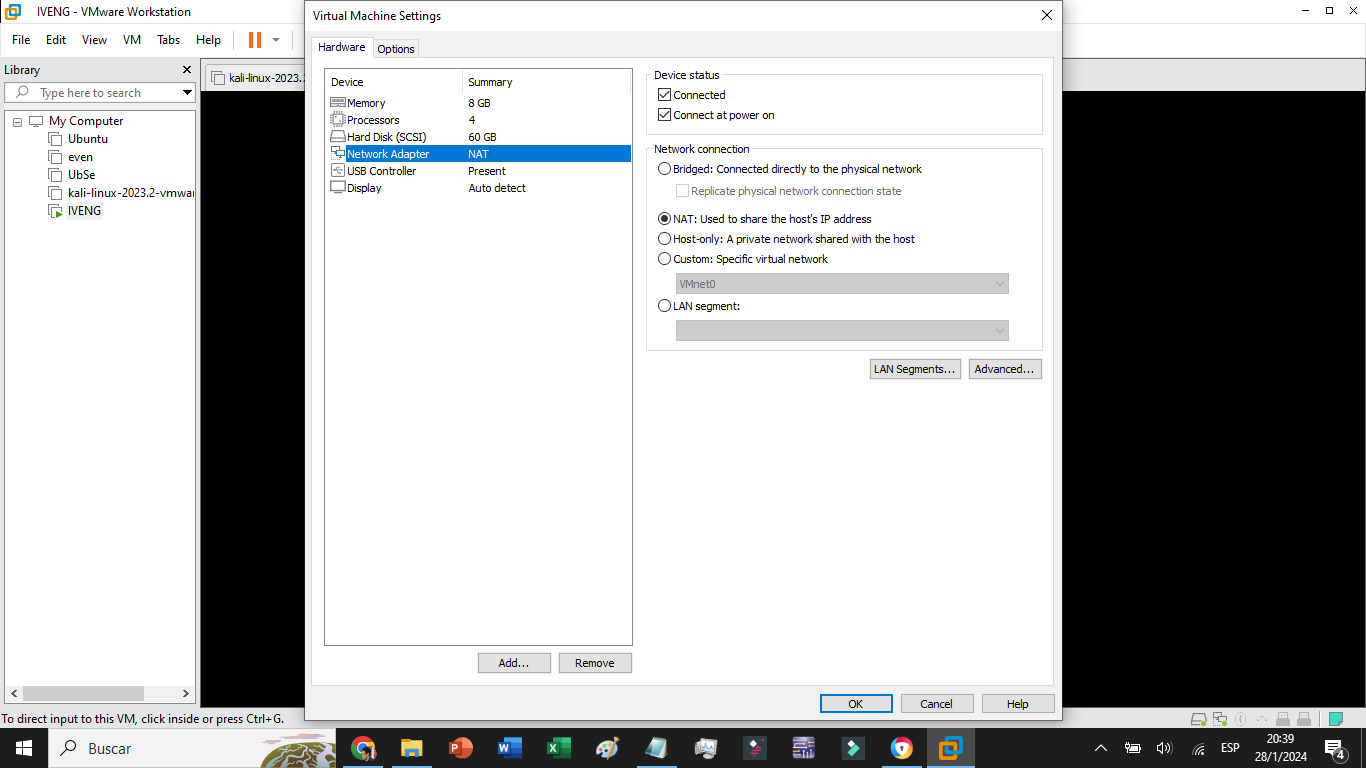This screenshot has width=1366, height=768.
Task: Select NAT network connection option
Action: click(x=664, y=219)
